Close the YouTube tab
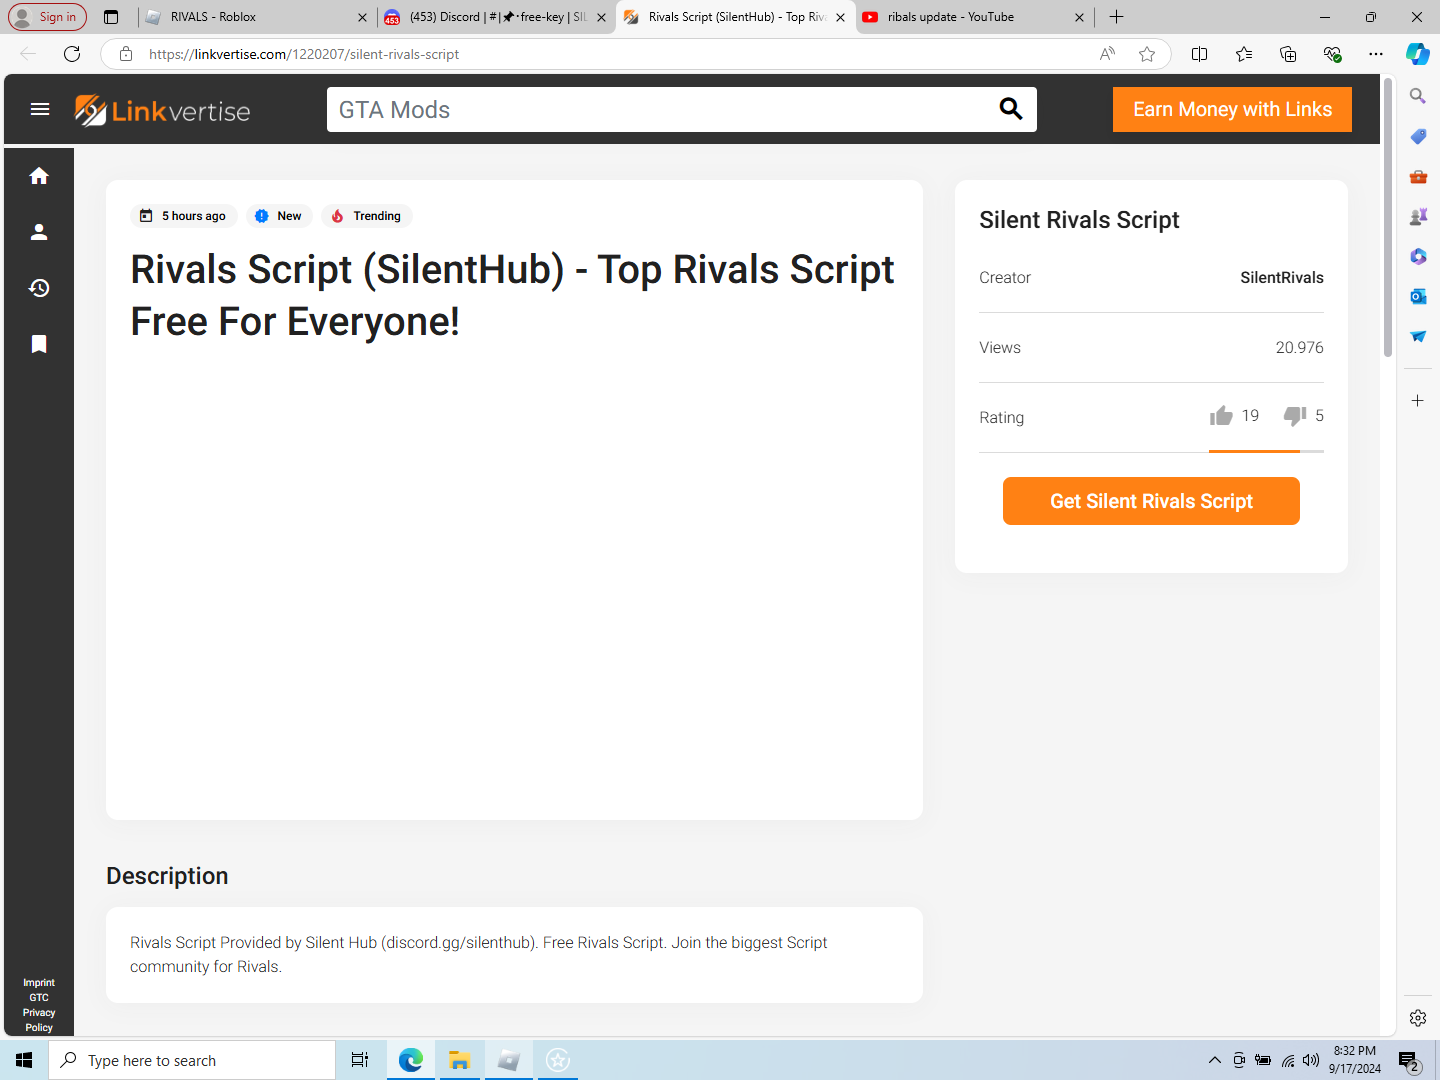 1079,17
